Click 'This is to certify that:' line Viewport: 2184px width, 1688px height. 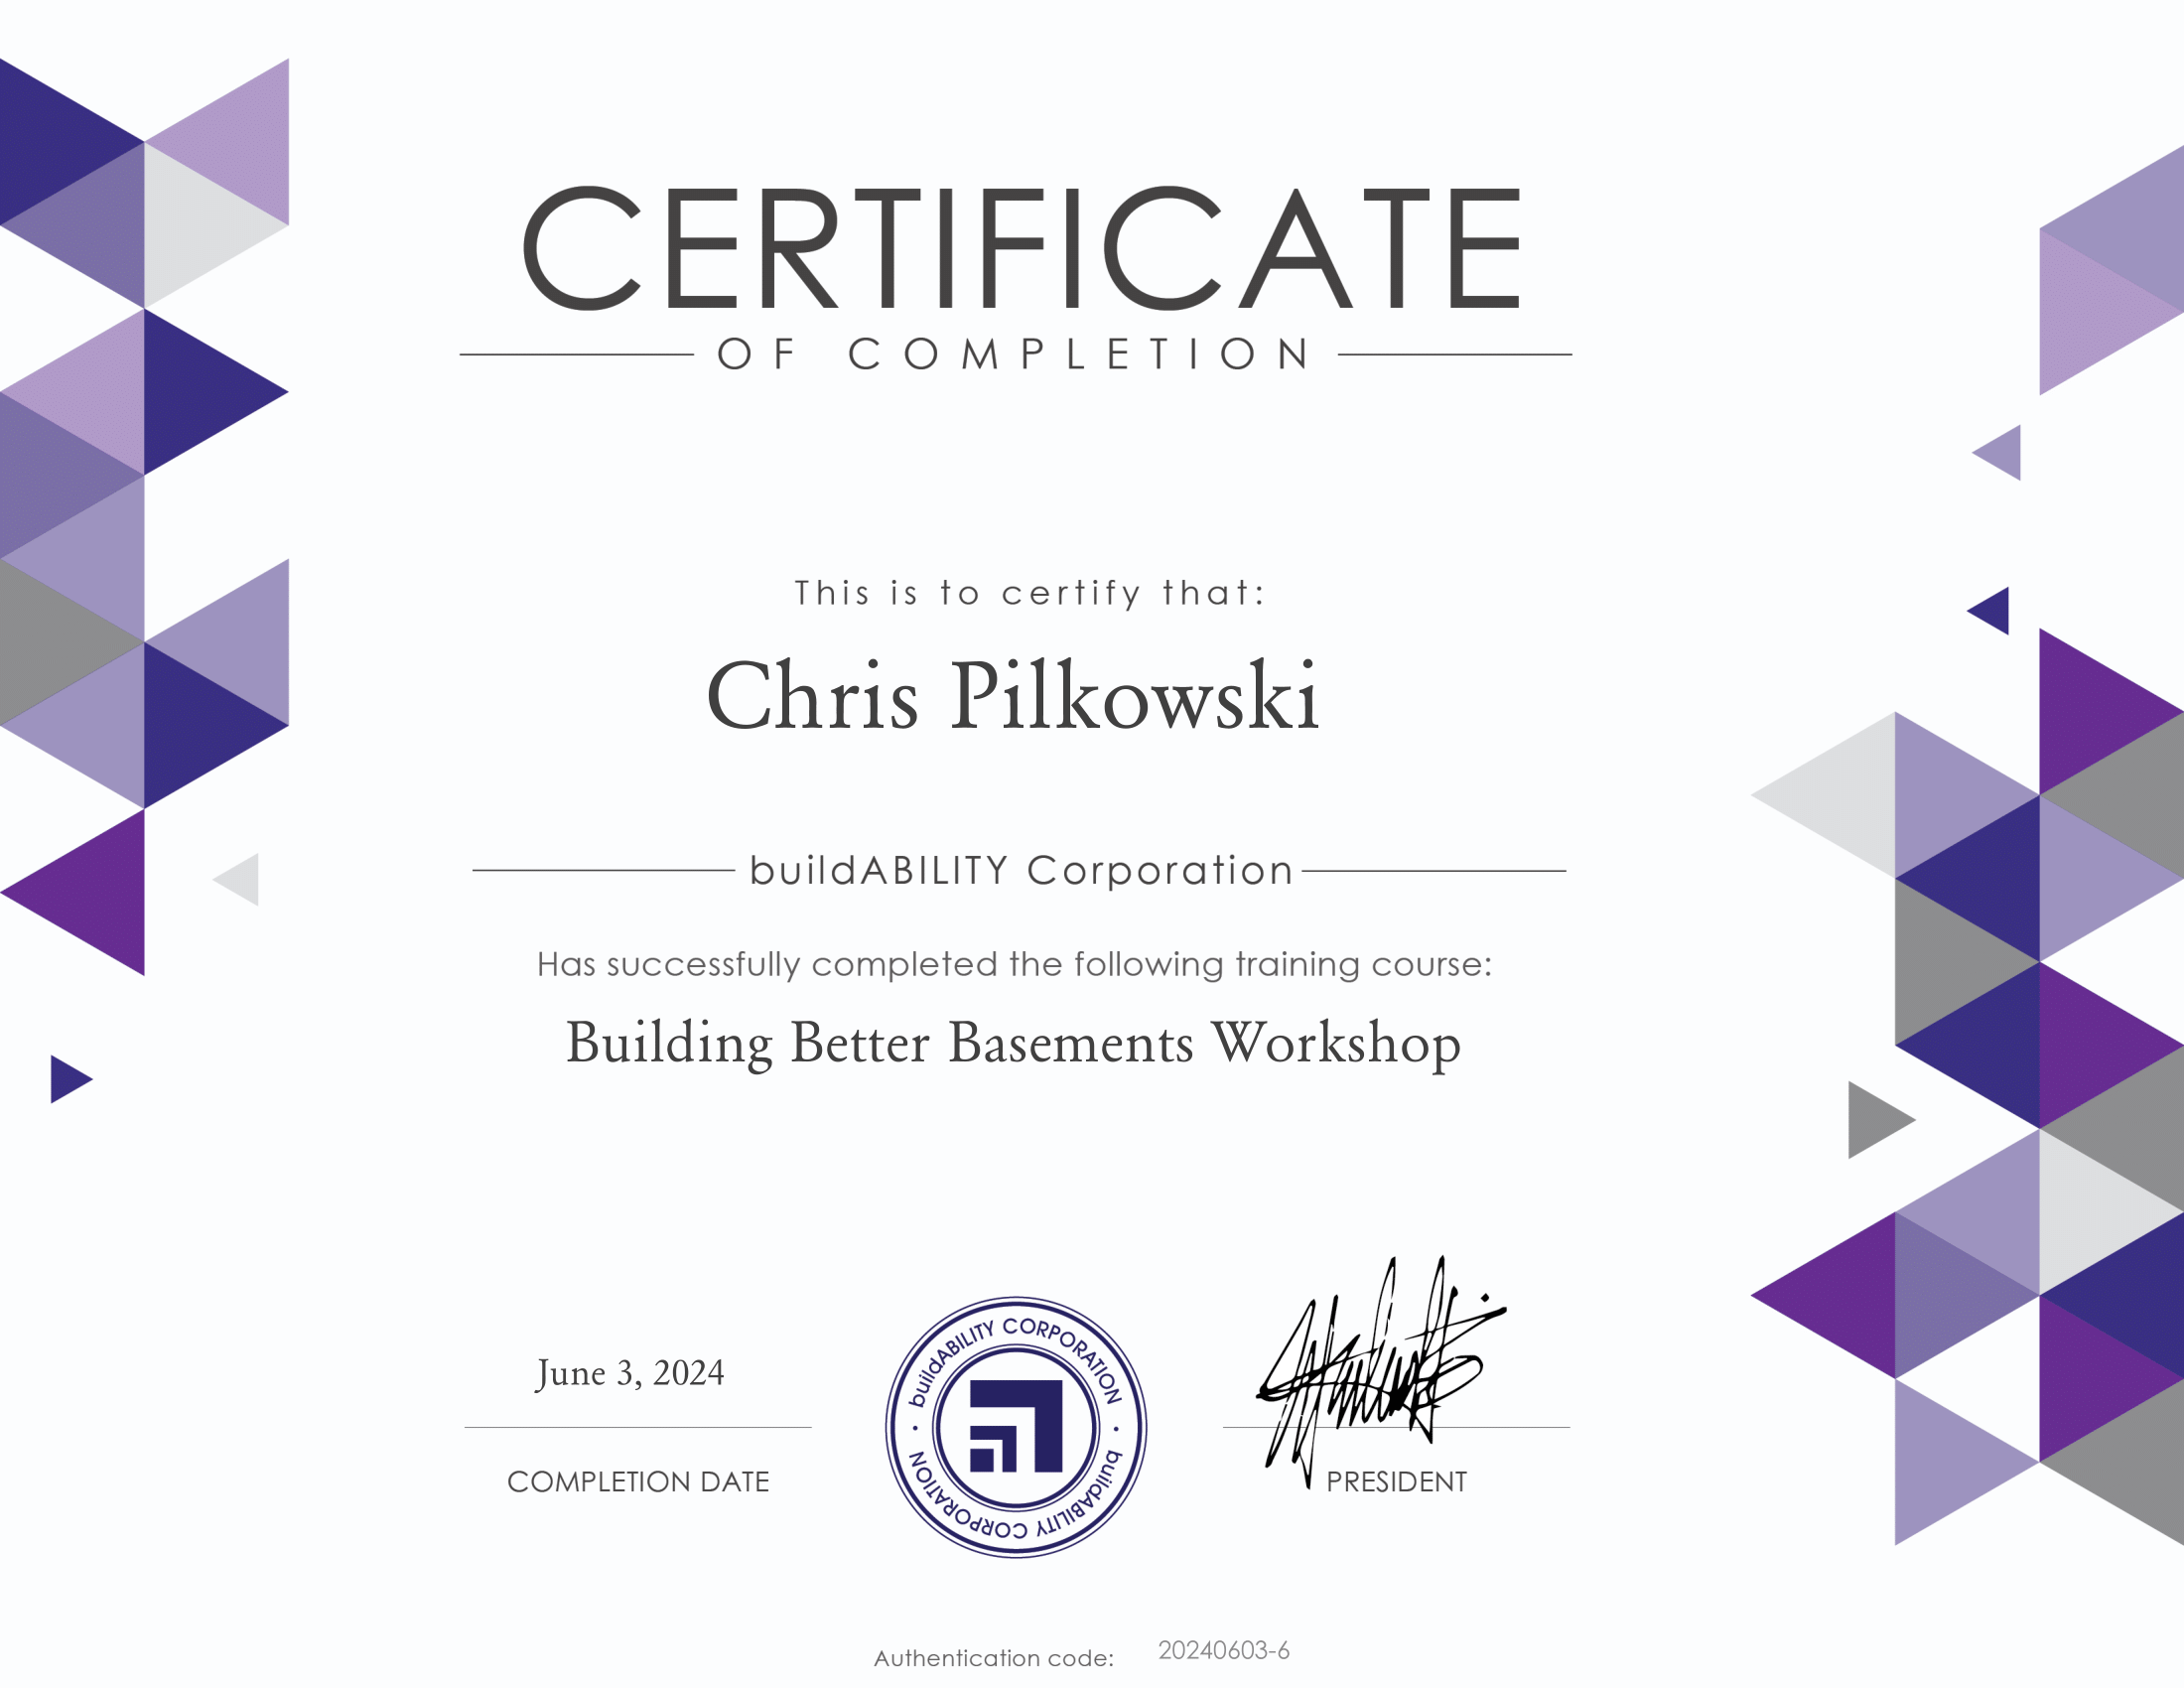[x=1030, y=593]
